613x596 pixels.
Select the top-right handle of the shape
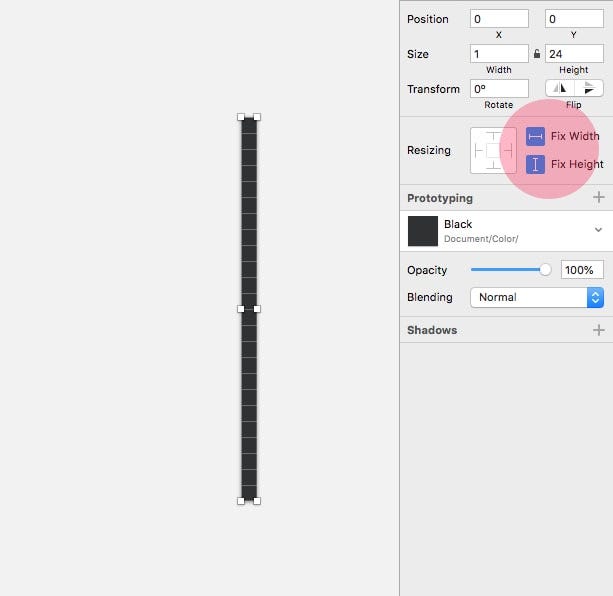(x=257, y=117)
